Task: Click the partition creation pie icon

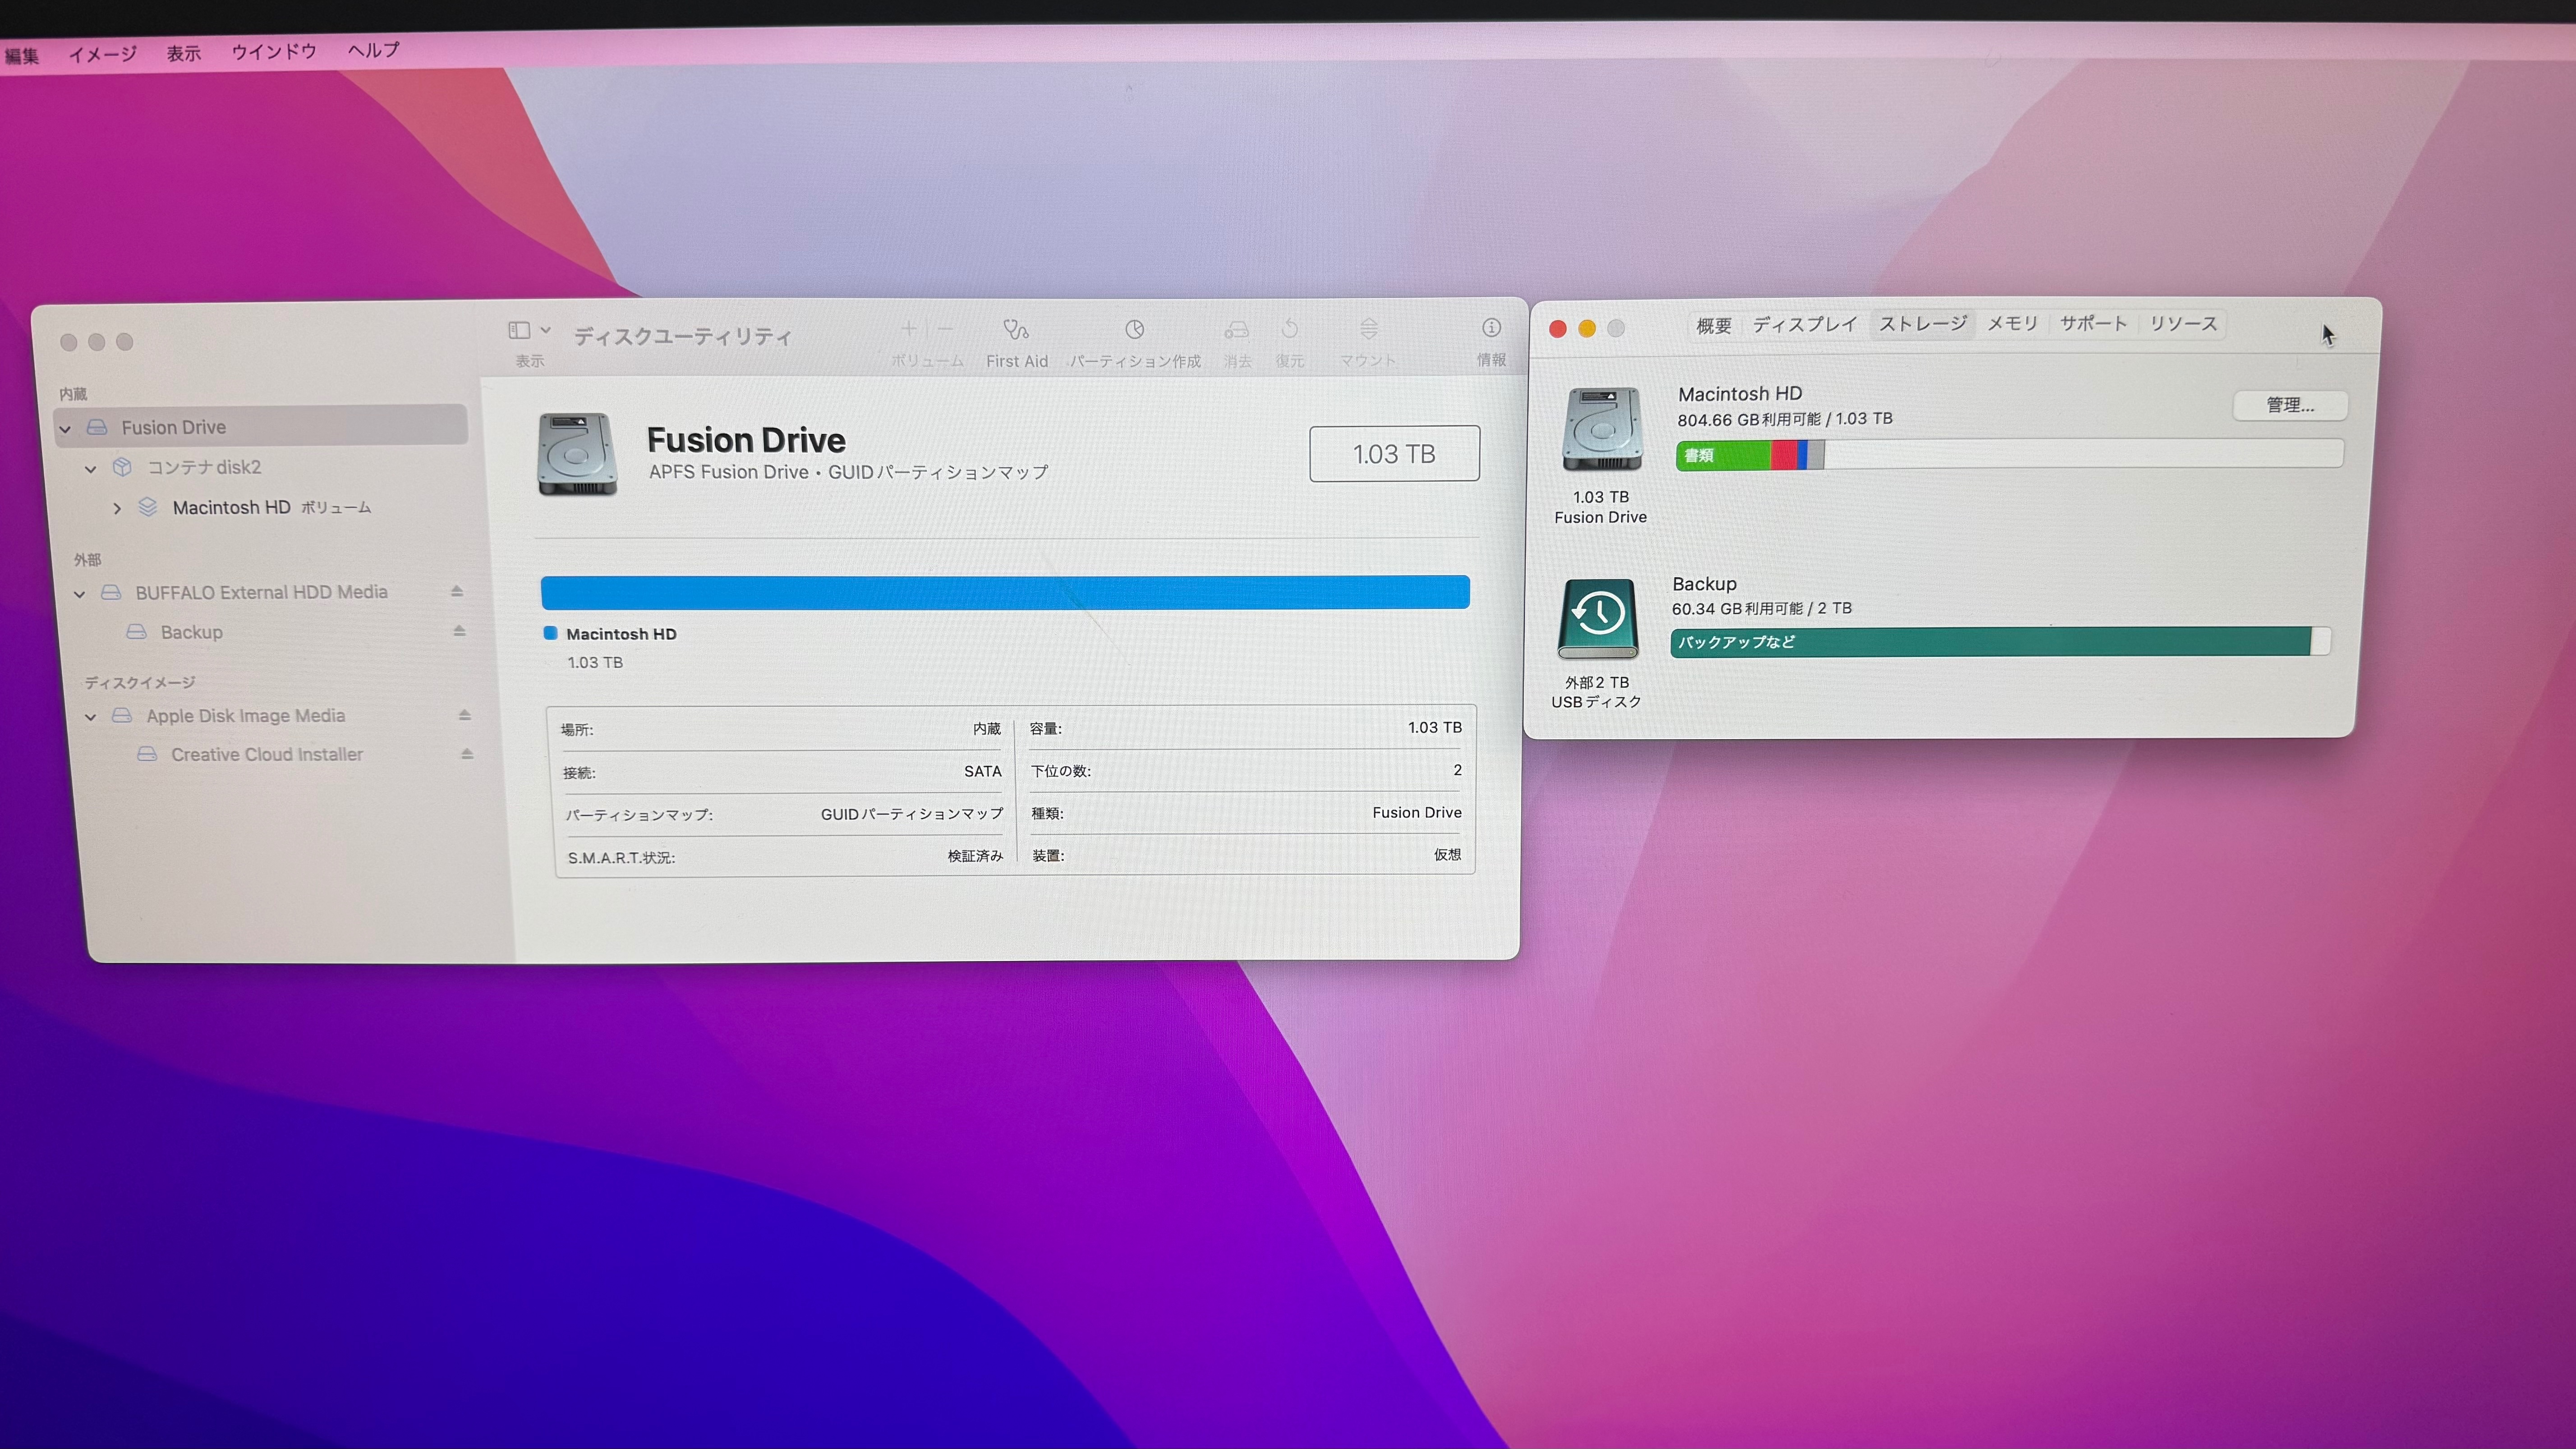Action: coord(1134,330)
